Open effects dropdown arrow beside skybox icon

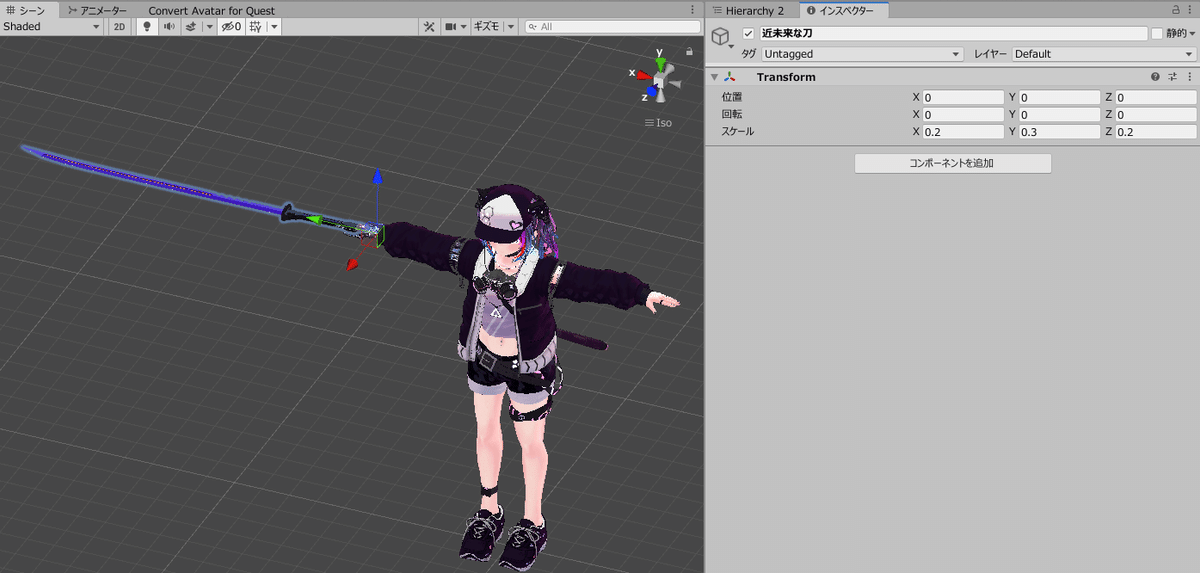(x=209, y=27)
